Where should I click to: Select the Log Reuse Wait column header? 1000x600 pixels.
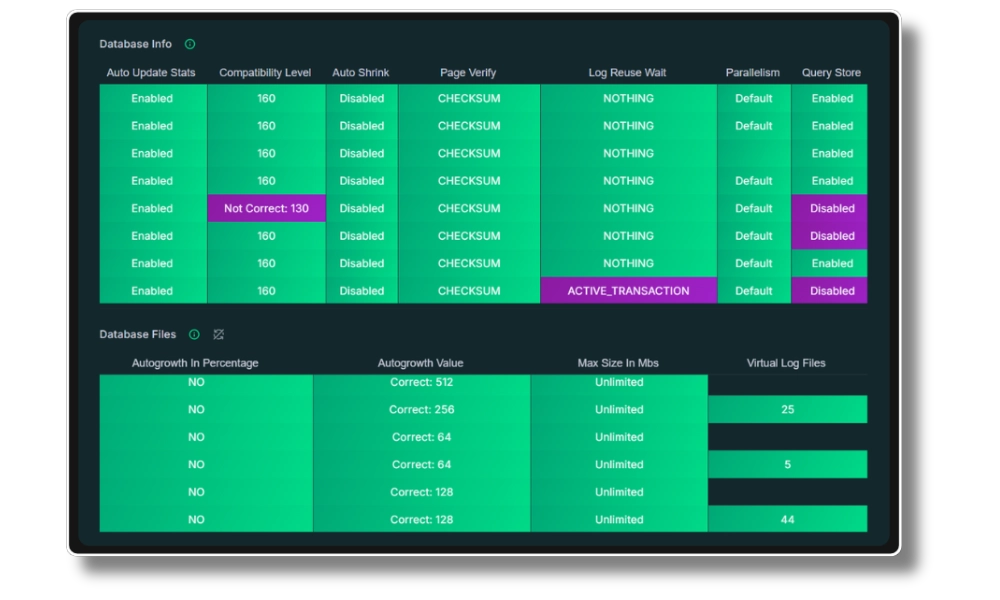click(x=627, y=73)
